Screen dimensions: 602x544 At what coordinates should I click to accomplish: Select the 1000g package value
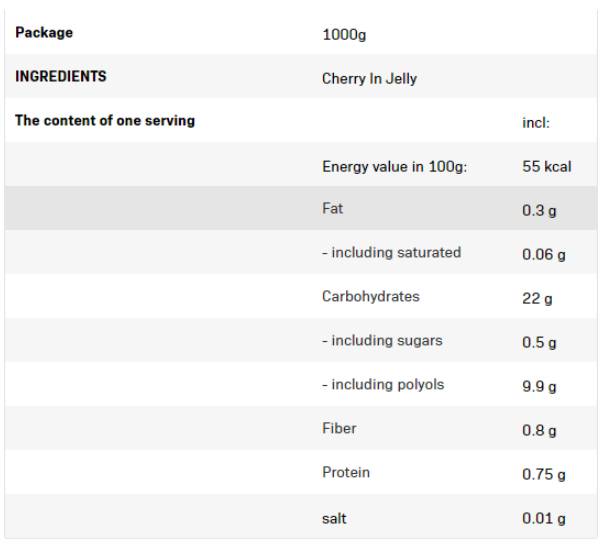[x=344, y=34]
